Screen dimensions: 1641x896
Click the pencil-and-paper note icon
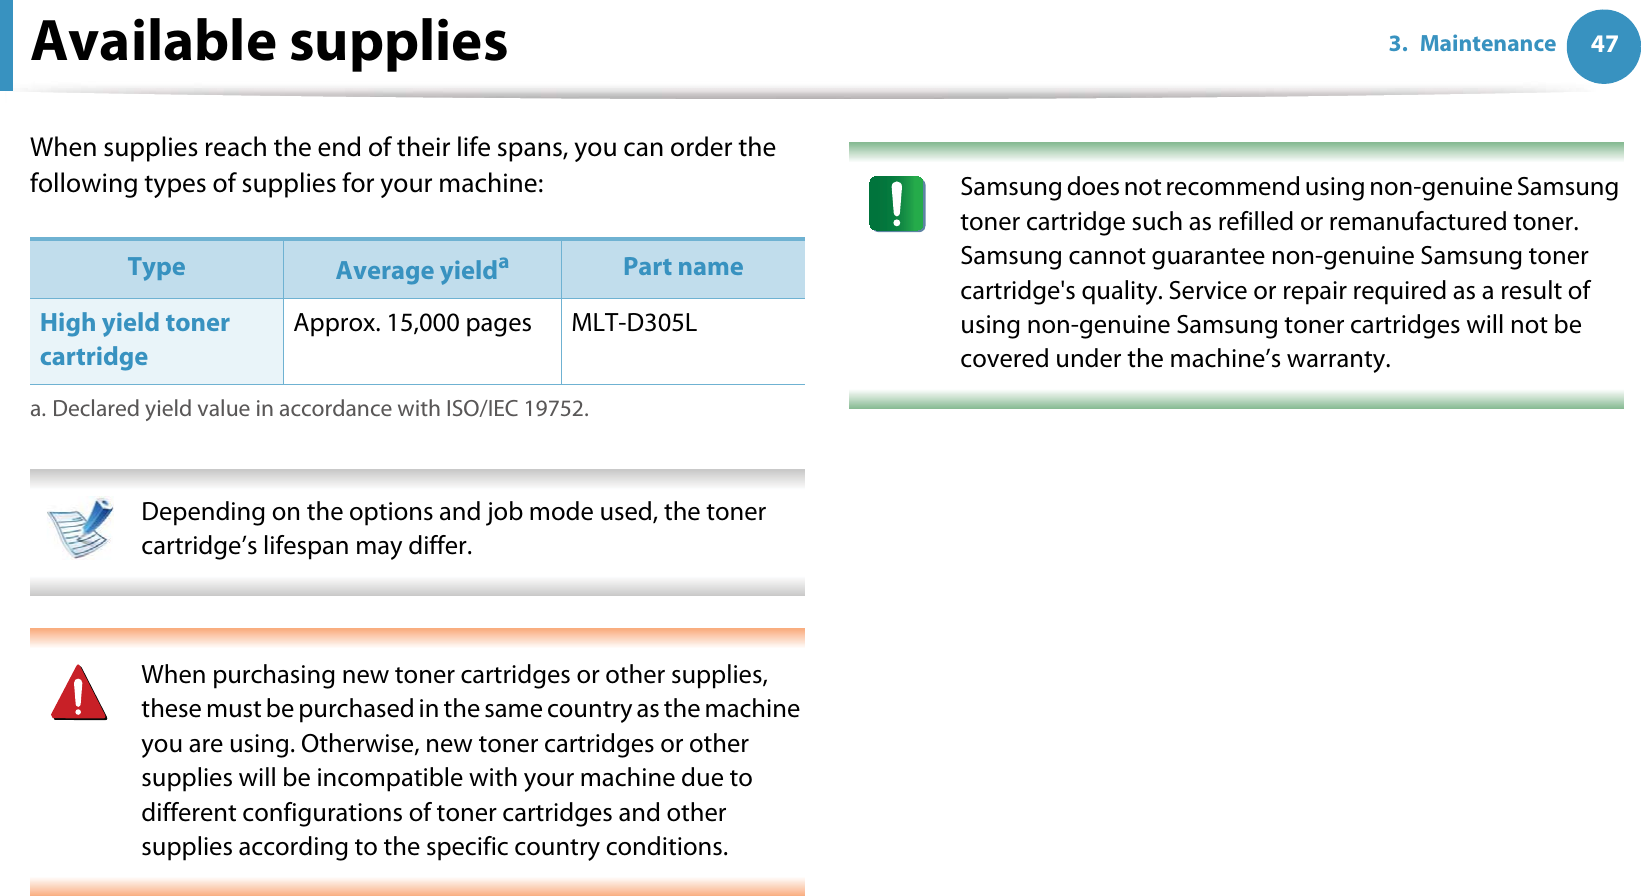pos(81,527)
